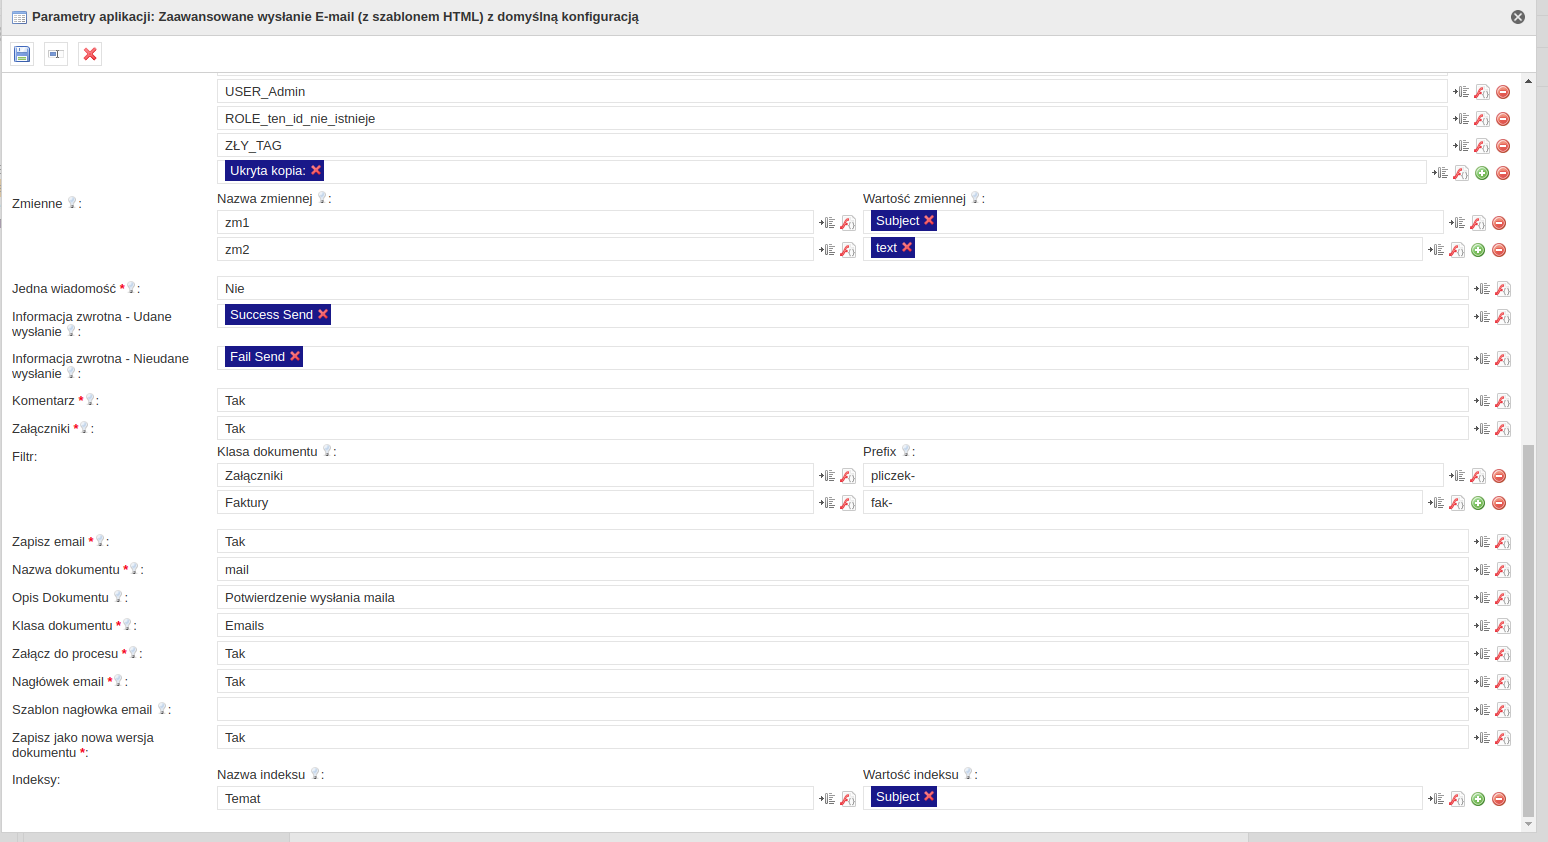Click the Opis Dokumentu input field
1548x842 pixels.
(x=842, y=598)
